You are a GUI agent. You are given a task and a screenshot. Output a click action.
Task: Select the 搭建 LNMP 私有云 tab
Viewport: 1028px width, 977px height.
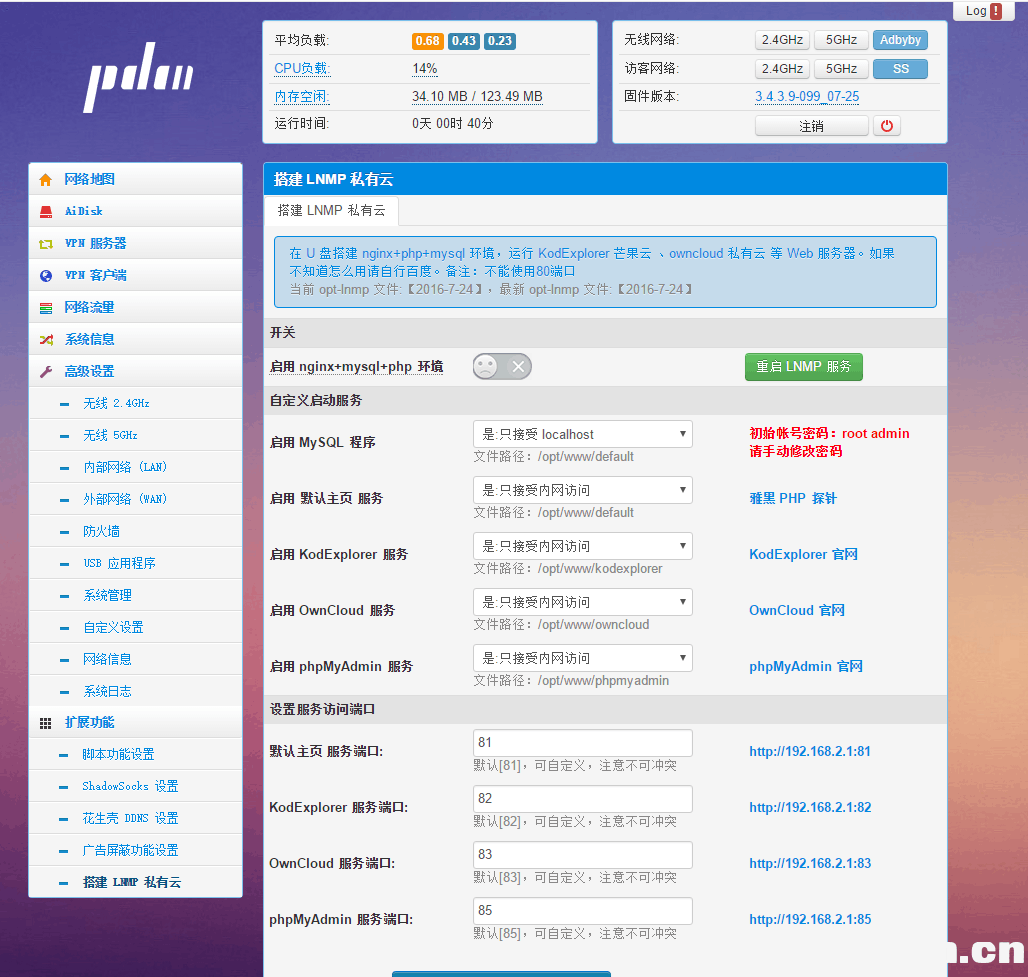coord(332,210)
